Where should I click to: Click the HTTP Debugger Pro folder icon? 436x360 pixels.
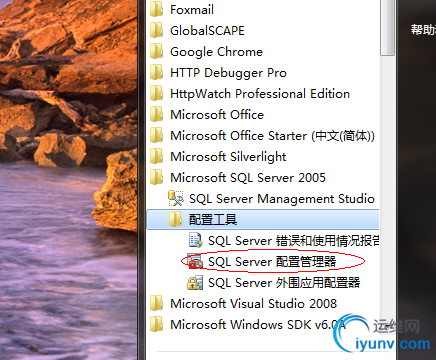coord(156,72)
